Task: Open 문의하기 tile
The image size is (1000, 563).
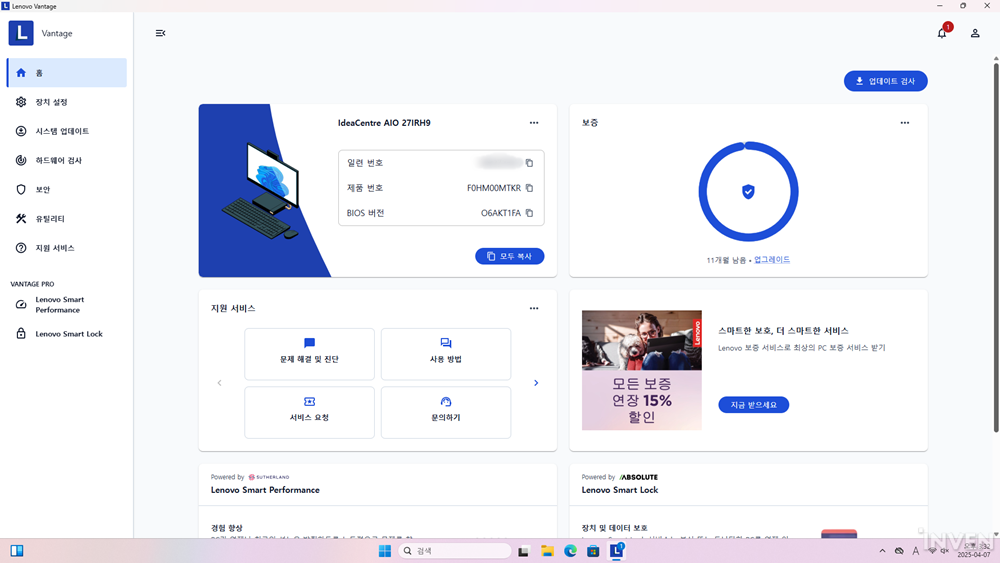Action: coord(446,412)
